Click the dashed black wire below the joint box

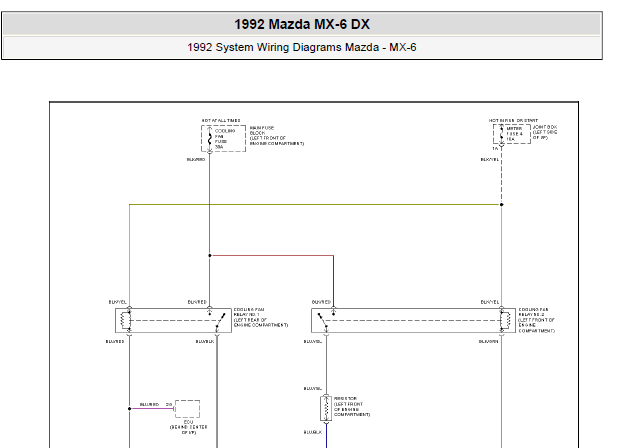[501, 175]
